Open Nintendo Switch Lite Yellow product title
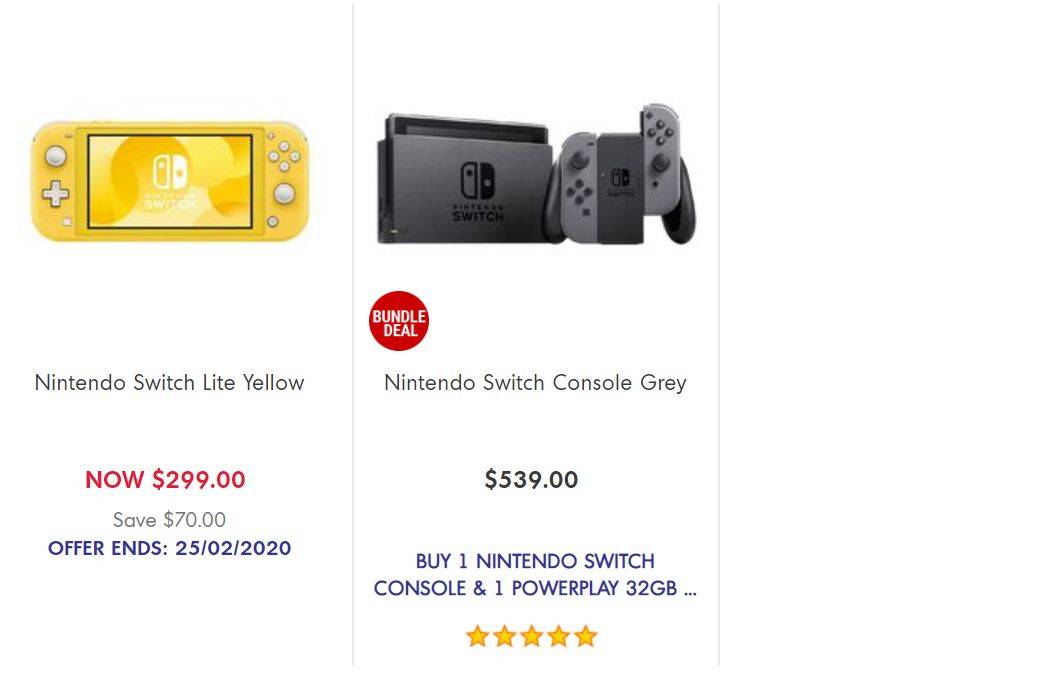Screen dimensions: 1060x681 (170, 383)
